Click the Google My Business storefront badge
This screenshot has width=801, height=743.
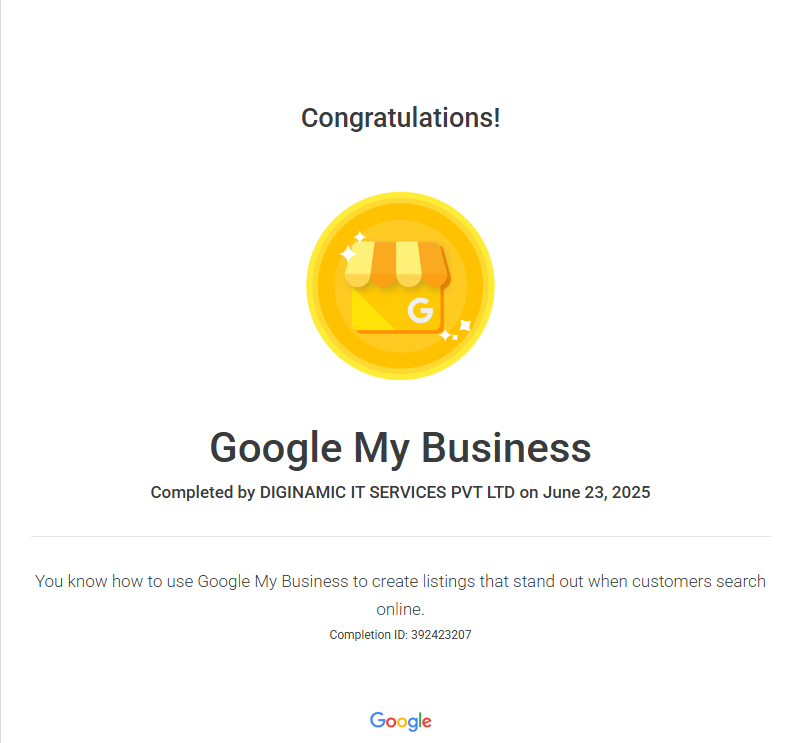pos(400,286)
